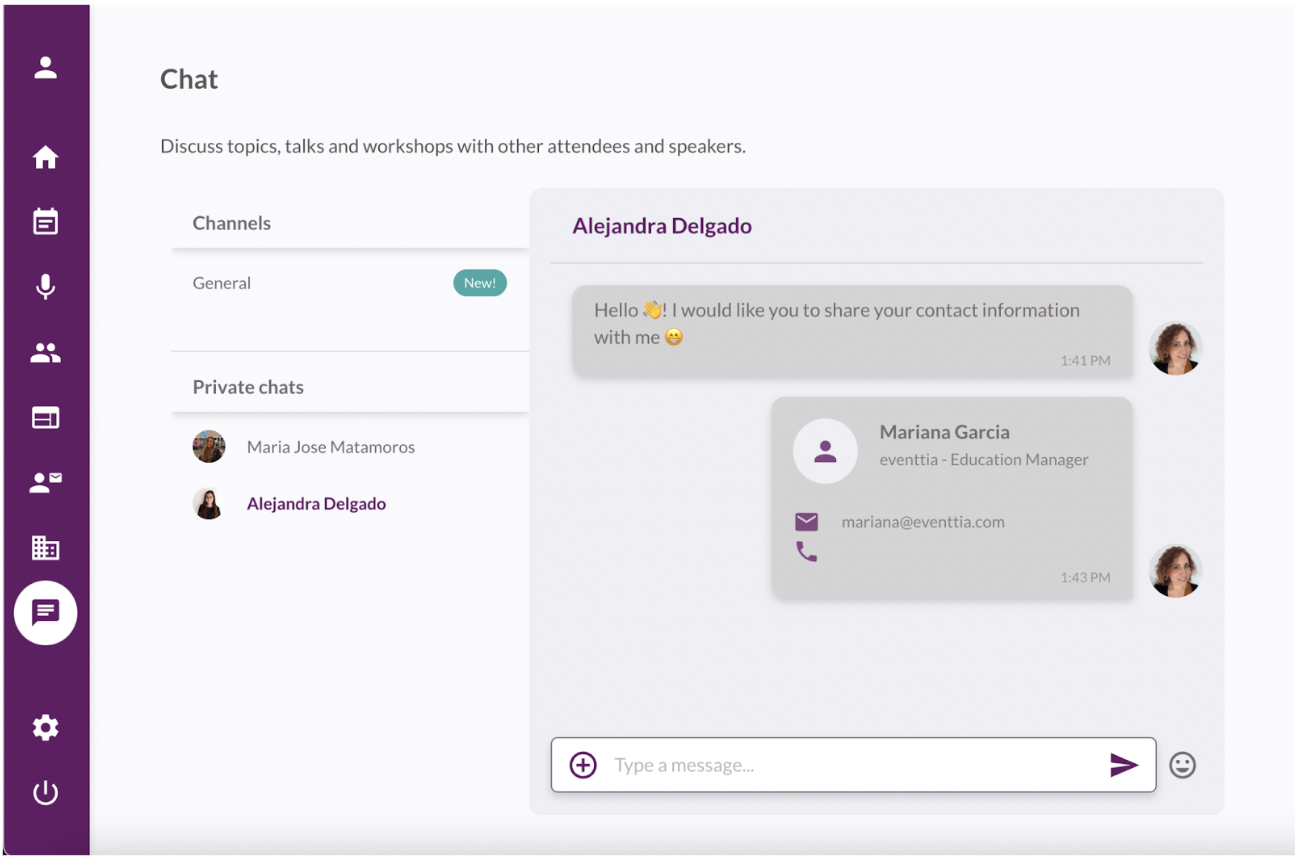Open the contact mail person icon
1300x858 pixels.
45,483
